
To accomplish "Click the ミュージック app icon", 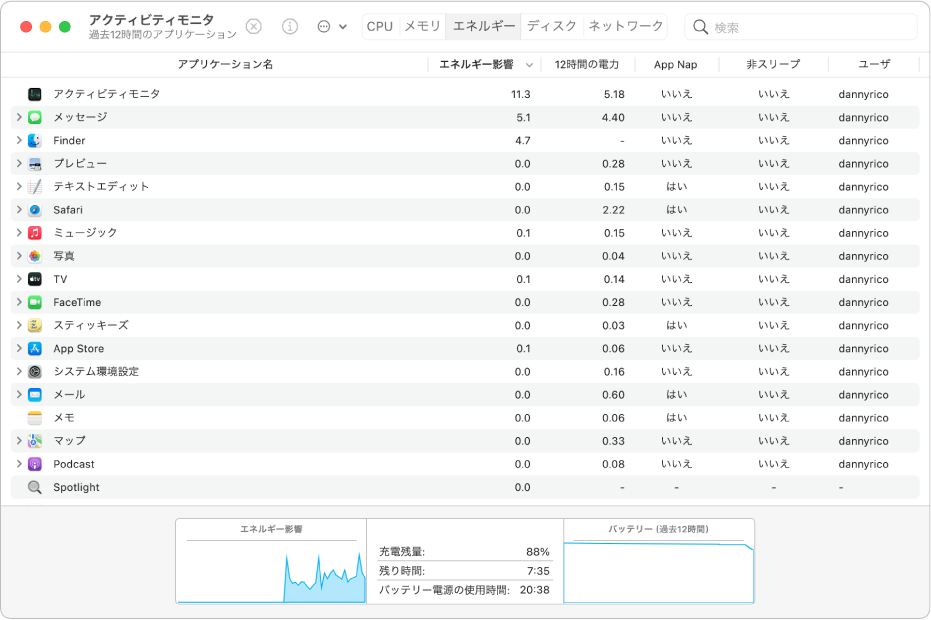I will point(35,233).
